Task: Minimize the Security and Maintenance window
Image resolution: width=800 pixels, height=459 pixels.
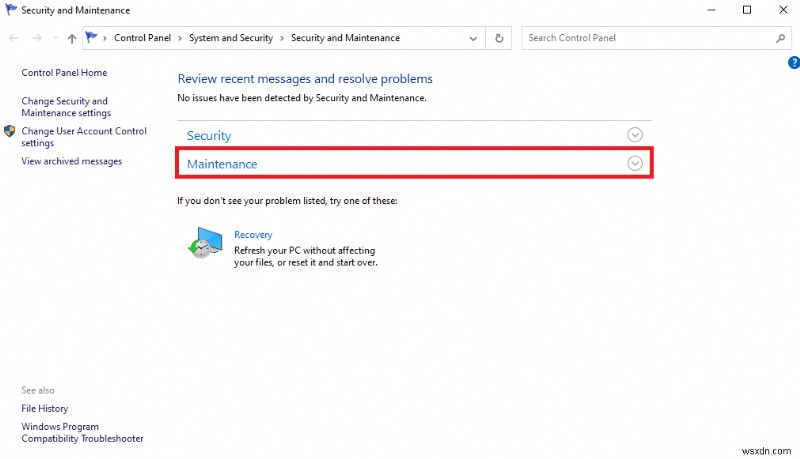Action: pos(711,10)
